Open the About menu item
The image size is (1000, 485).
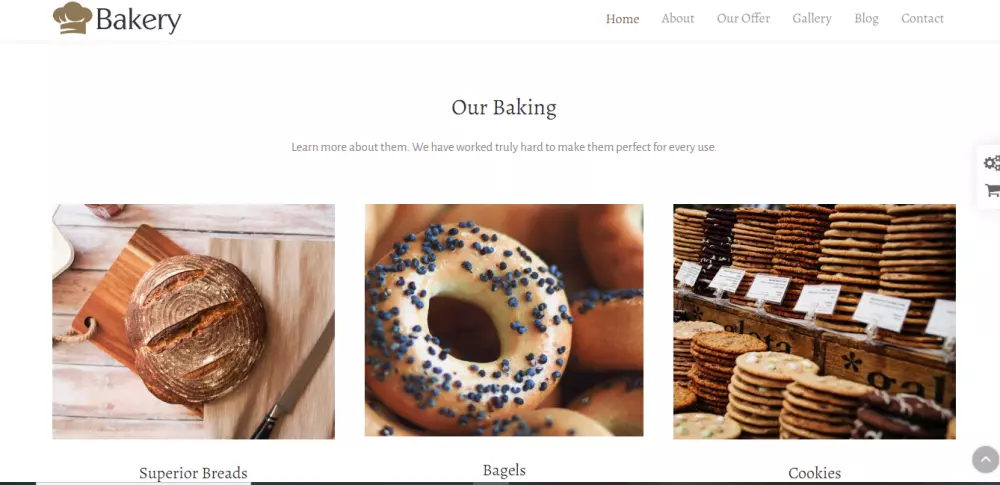point(677,19)
